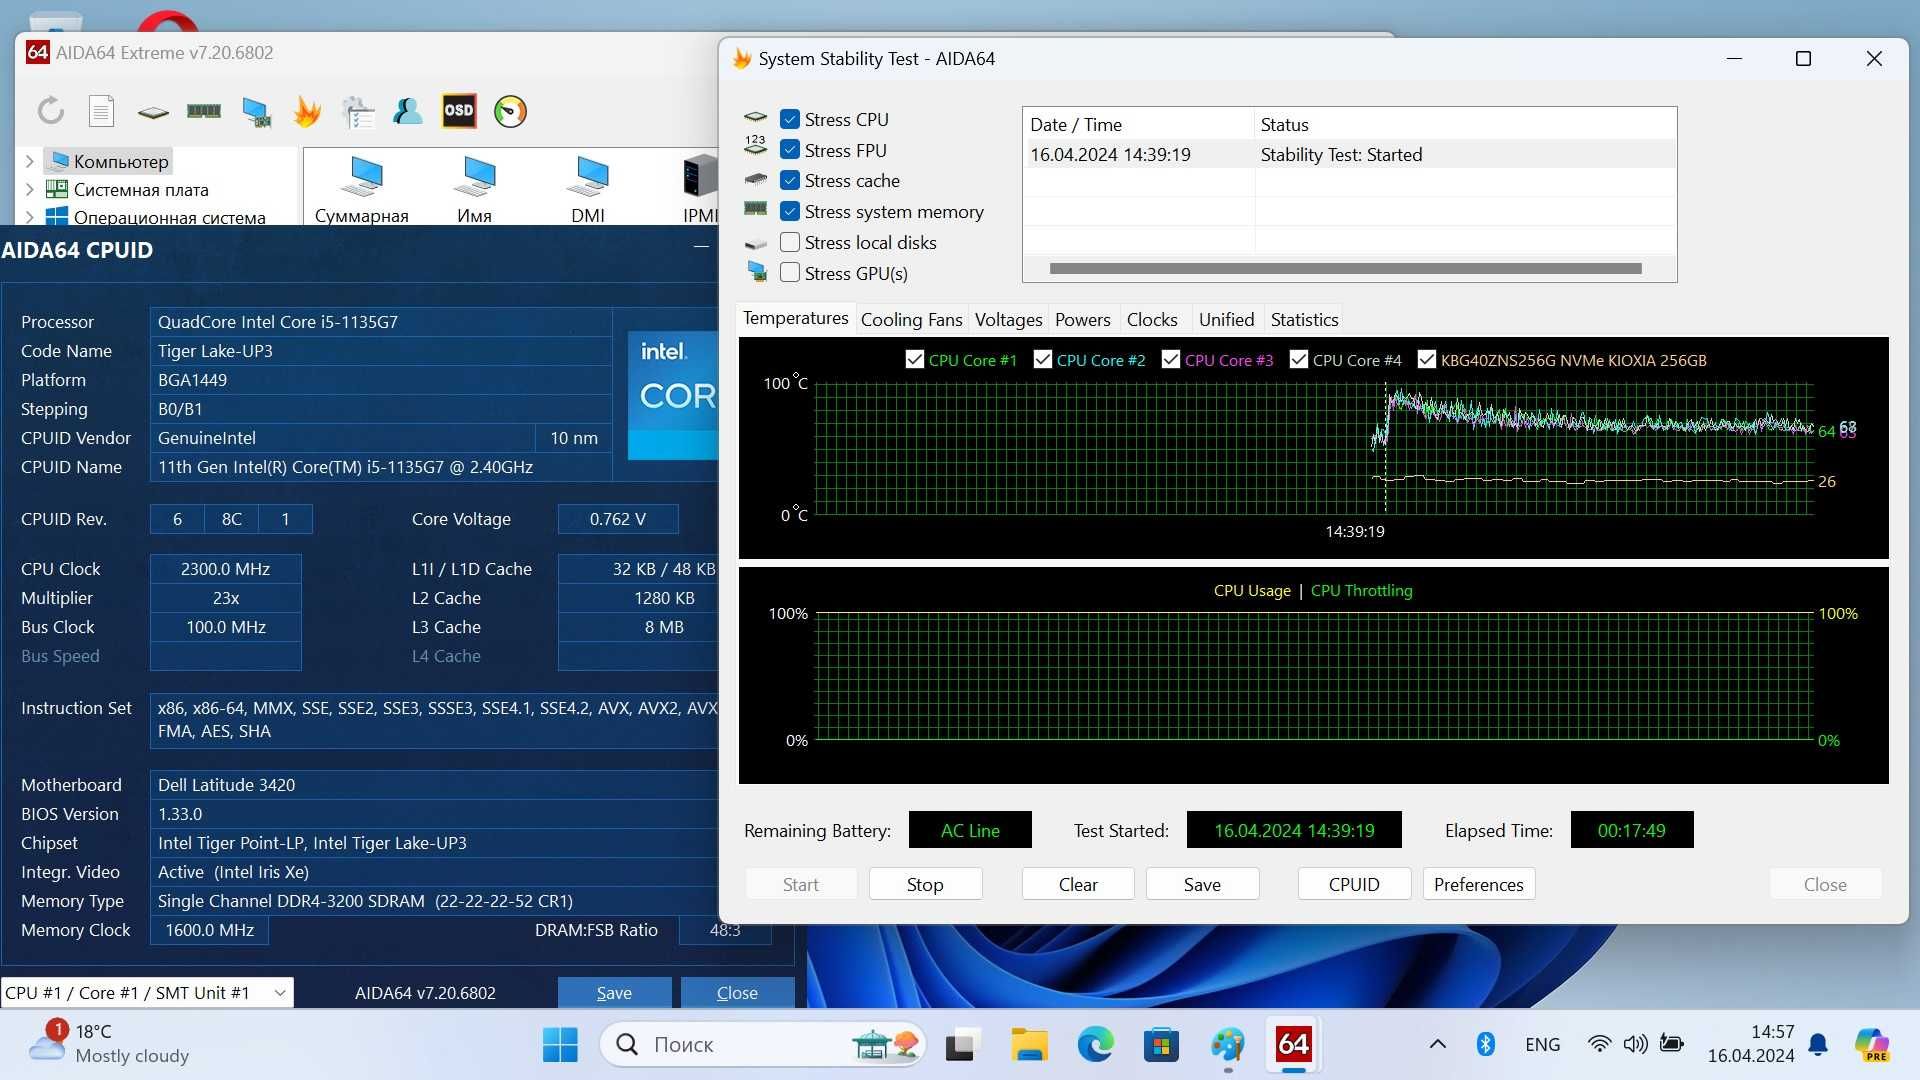This screenshot has width=1920, height=1080.
Task: Switch to Powers tab
Action: click(x=1082, y=320)
